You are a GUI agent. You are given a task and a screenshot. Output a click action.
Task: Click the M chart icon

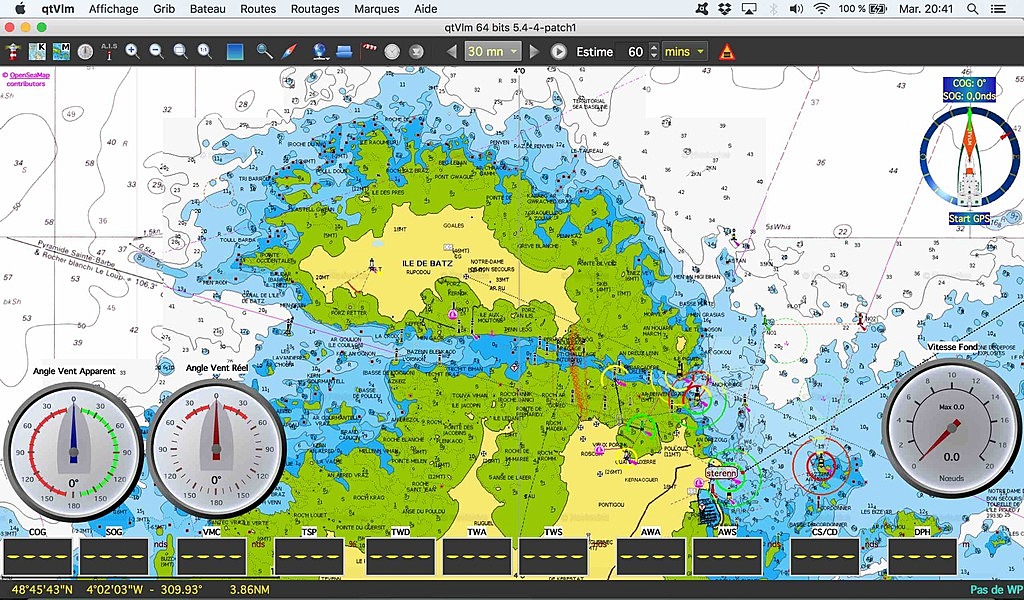click(61, 52)
